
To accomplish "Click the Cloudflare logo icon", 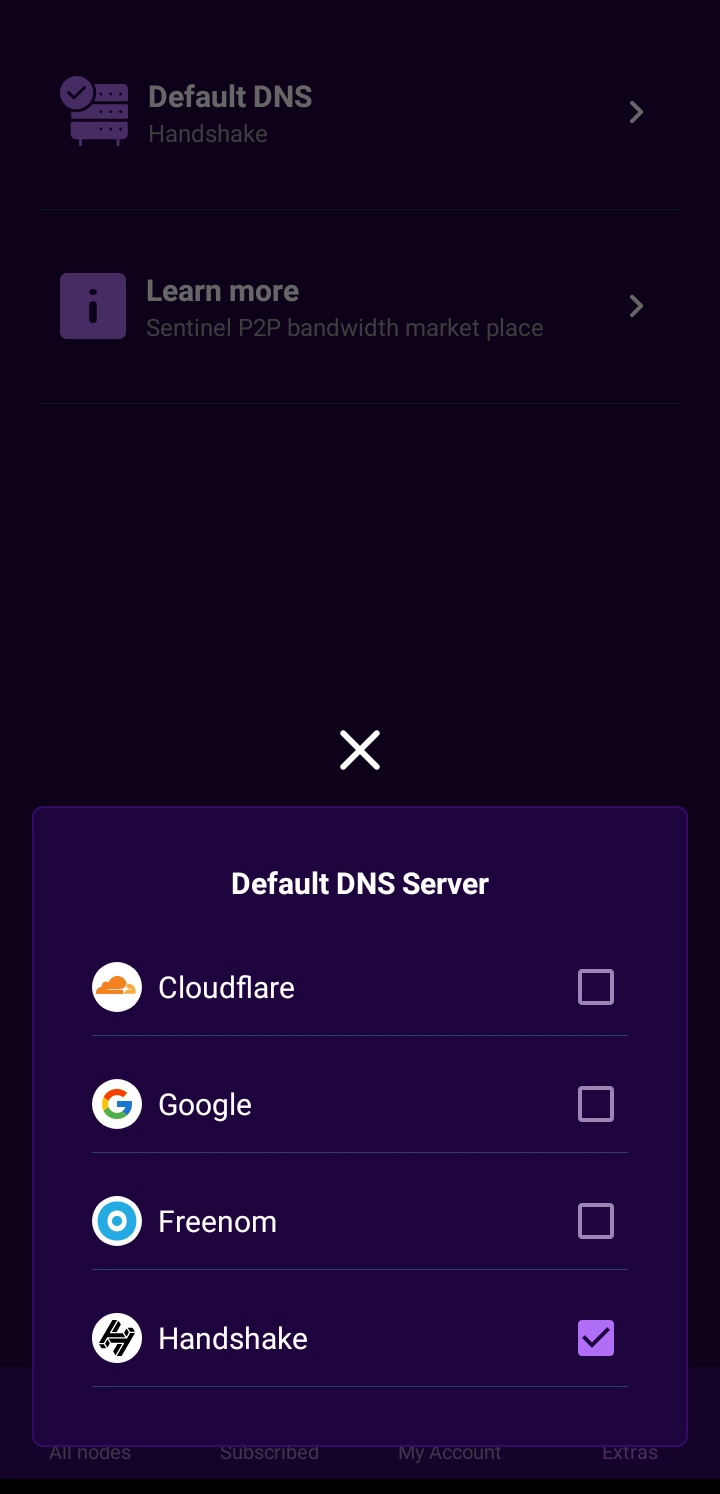I will coord(117,987).
